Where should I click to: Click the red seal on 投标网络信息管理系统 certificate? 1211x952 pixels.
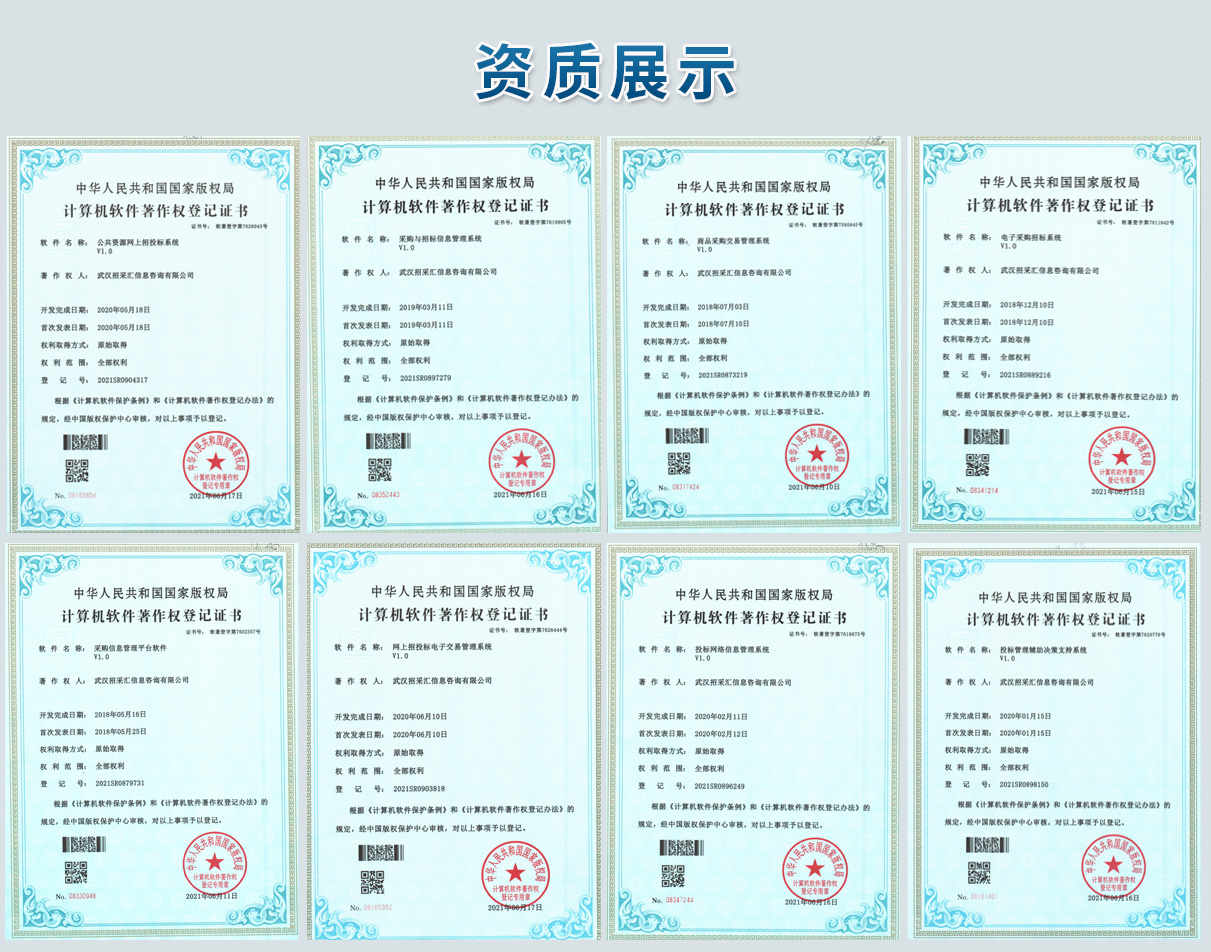point(815,869)
